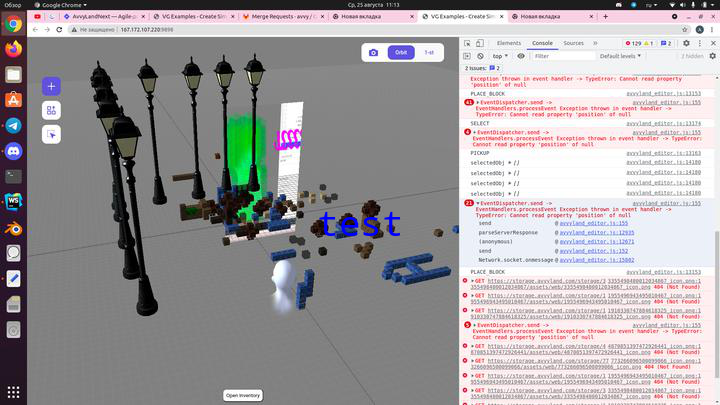Click the PLACE_BLOCK log above GET errors

click(x=487, y=272)
